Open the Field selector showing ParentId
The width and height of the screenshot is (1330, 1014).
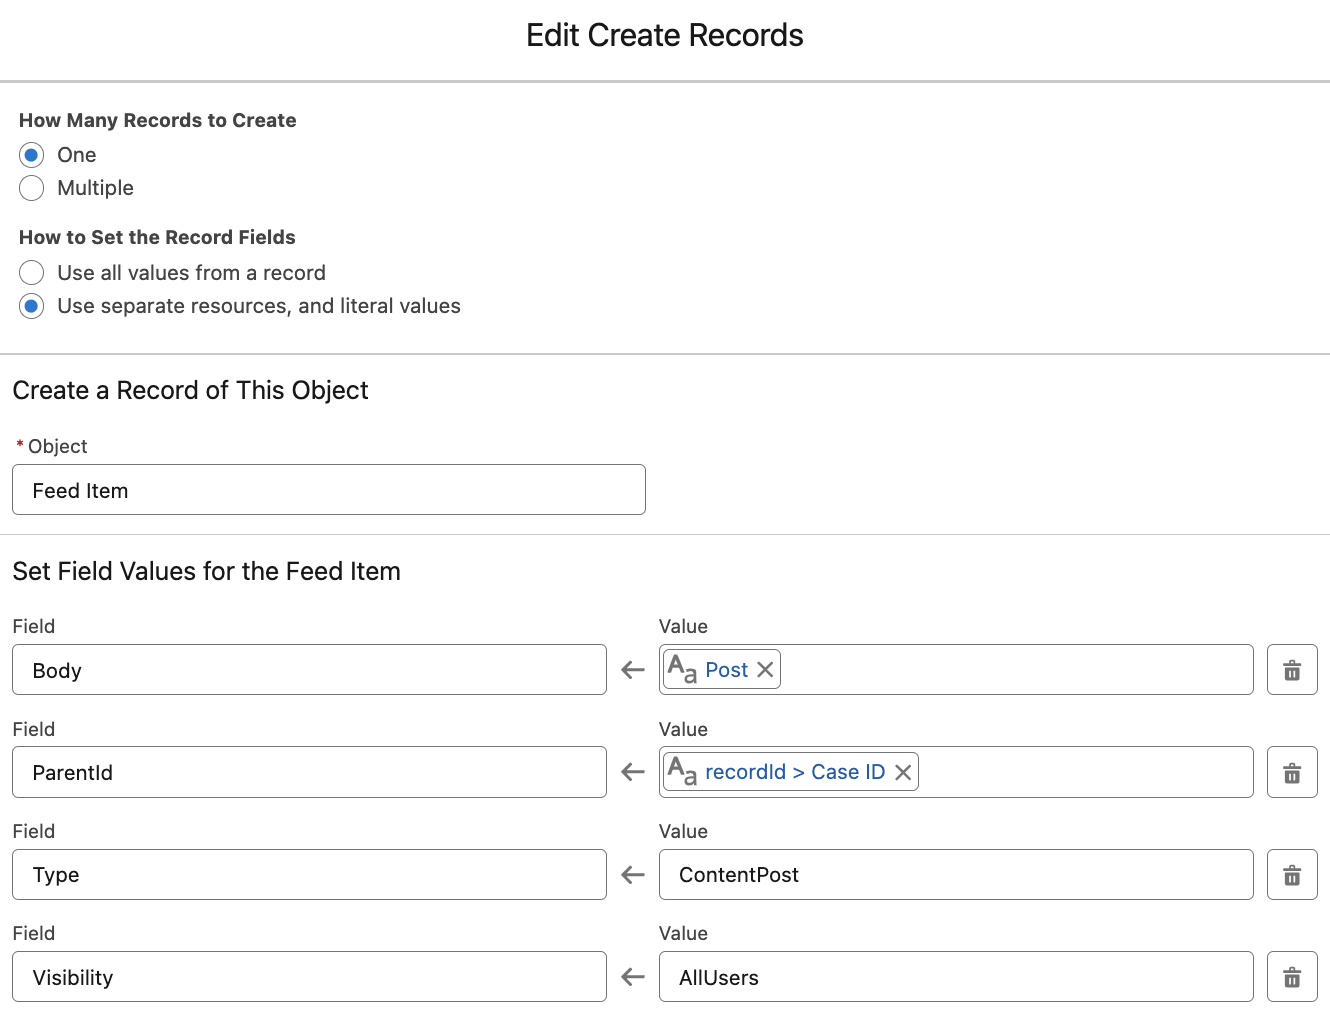point(309,772)
